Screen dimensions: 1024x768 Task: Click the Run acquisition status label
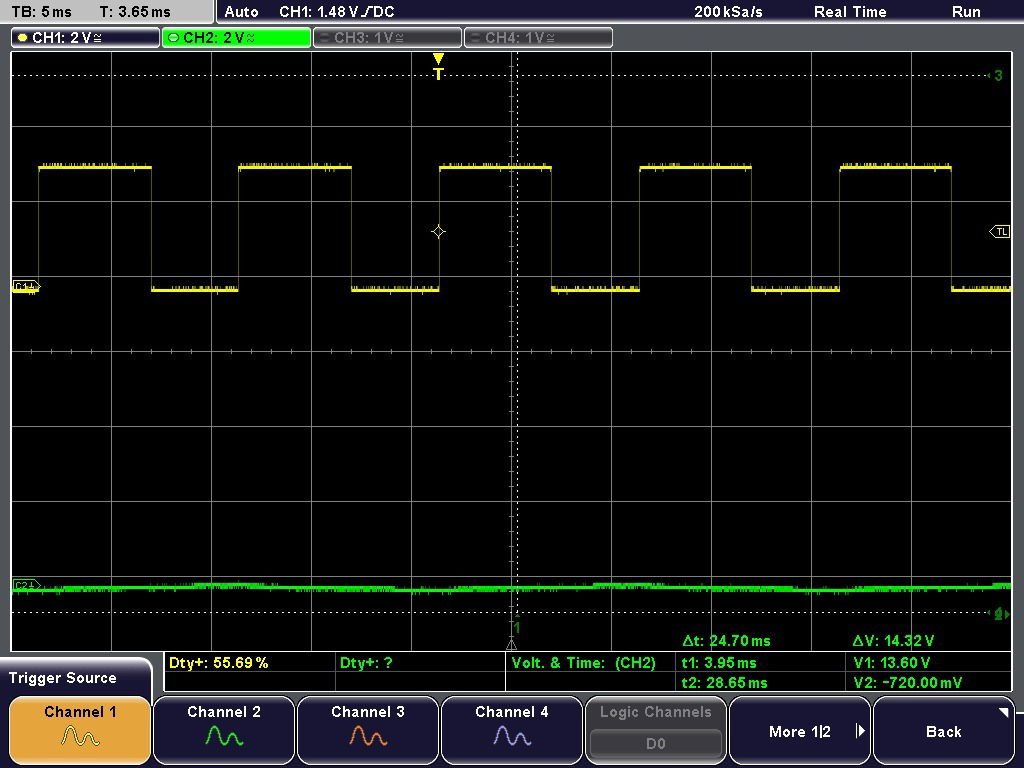(x=966, y=12)
